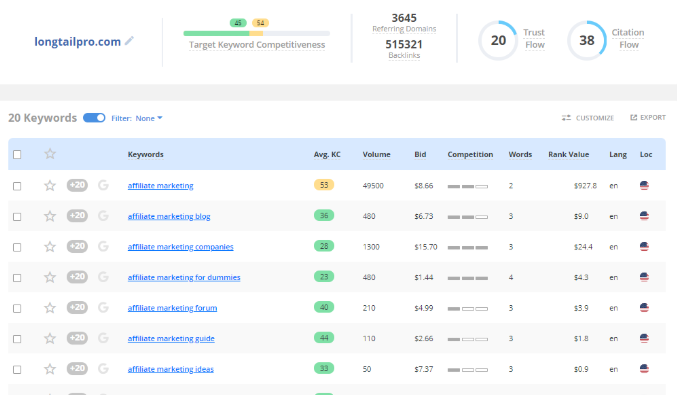Sort by Avg. KC column header

[x=327, y=155]
